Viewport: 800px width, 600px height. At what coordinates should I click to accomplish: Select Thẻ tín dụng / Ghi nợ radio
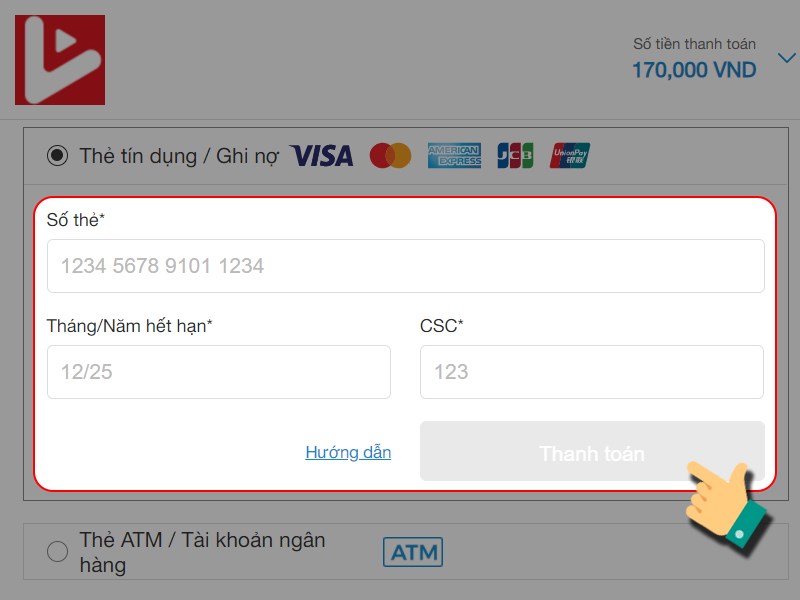pos(57,155)
